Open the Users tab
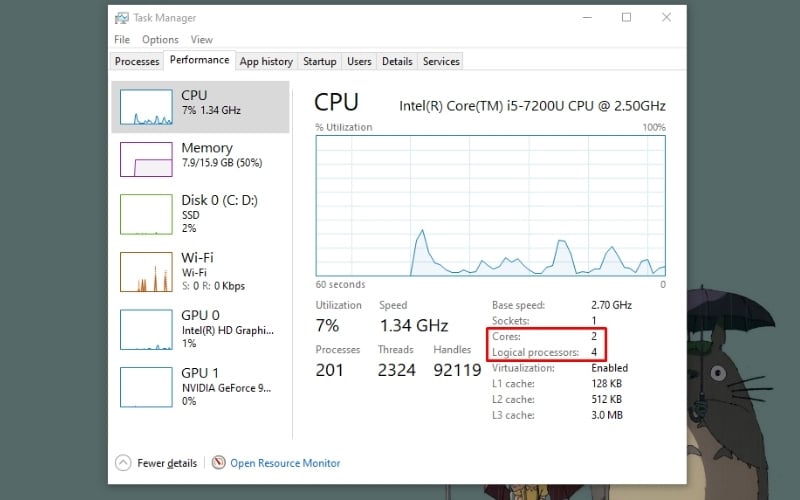This screenshot has width=800, height=500. [x=359, y=61]
